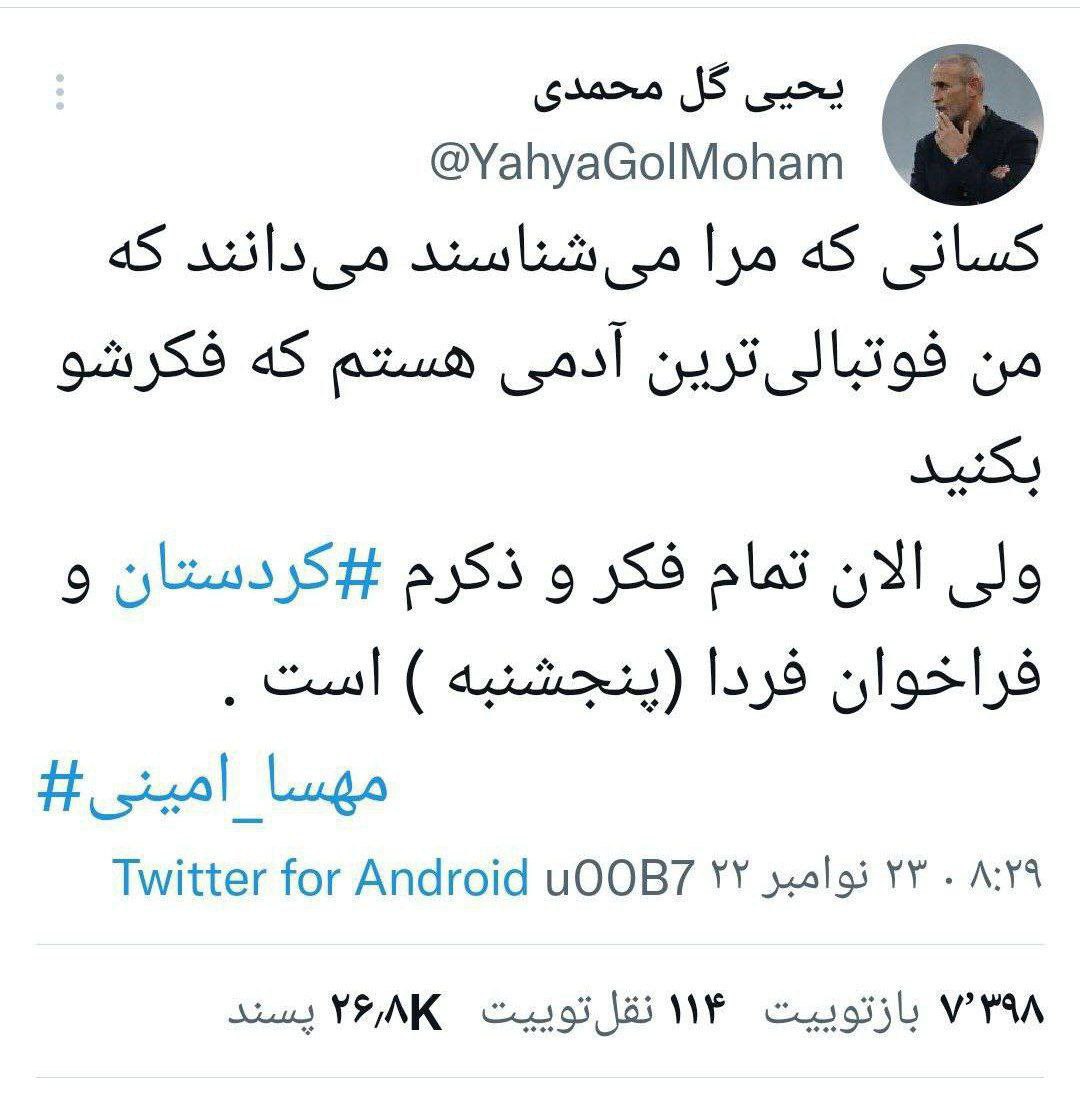
Task: Click the display name یحیی گل محمدی
Action: (x=689, y=94)
